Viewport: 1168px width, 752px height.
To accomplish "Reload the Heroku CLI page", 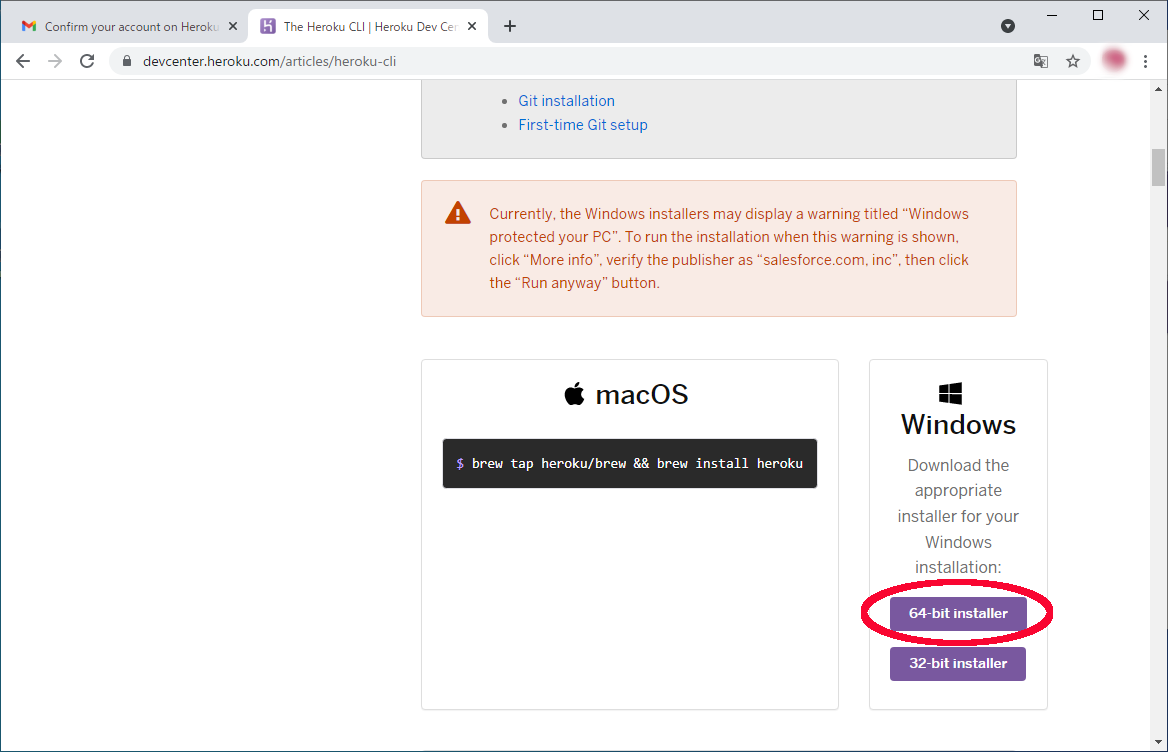I will click(87, 61).
